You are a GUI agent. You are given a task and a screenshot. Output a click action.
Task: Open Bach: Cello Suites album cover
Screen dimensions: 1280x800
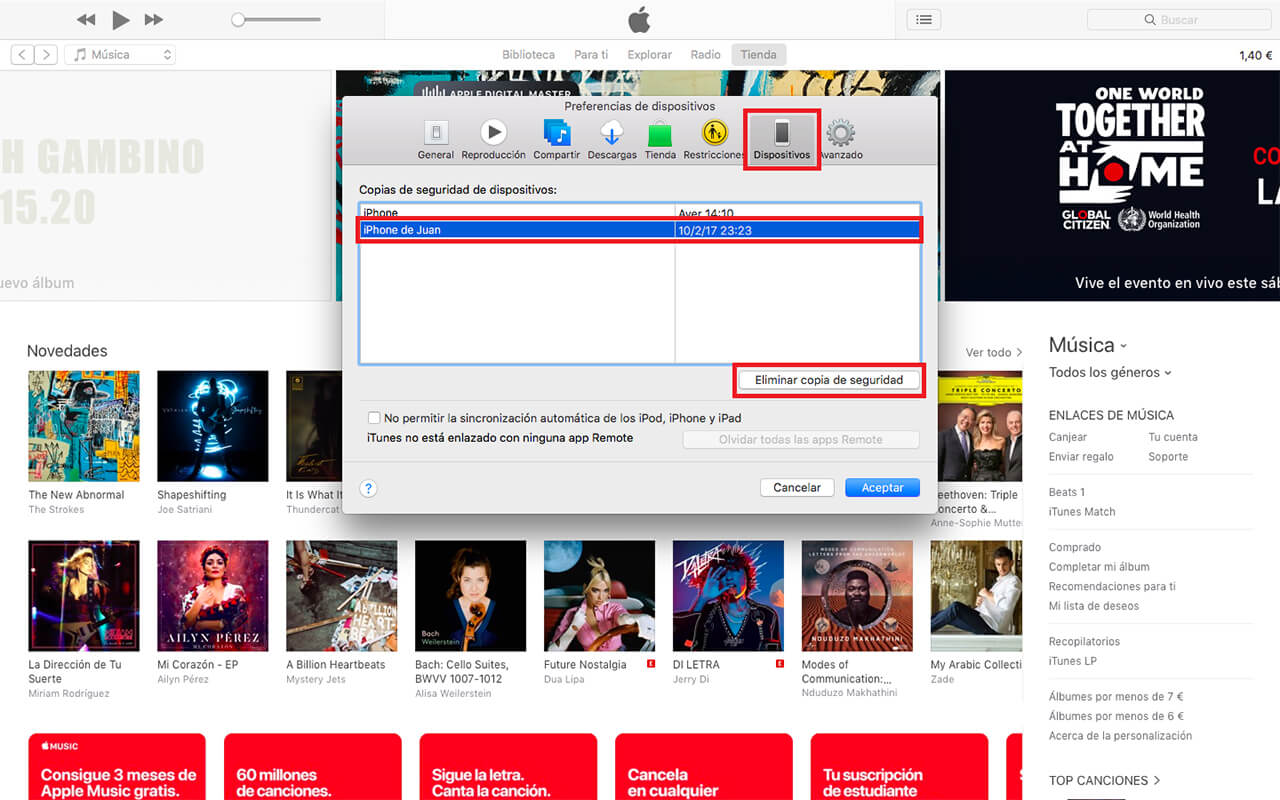[x=471, y=596]
